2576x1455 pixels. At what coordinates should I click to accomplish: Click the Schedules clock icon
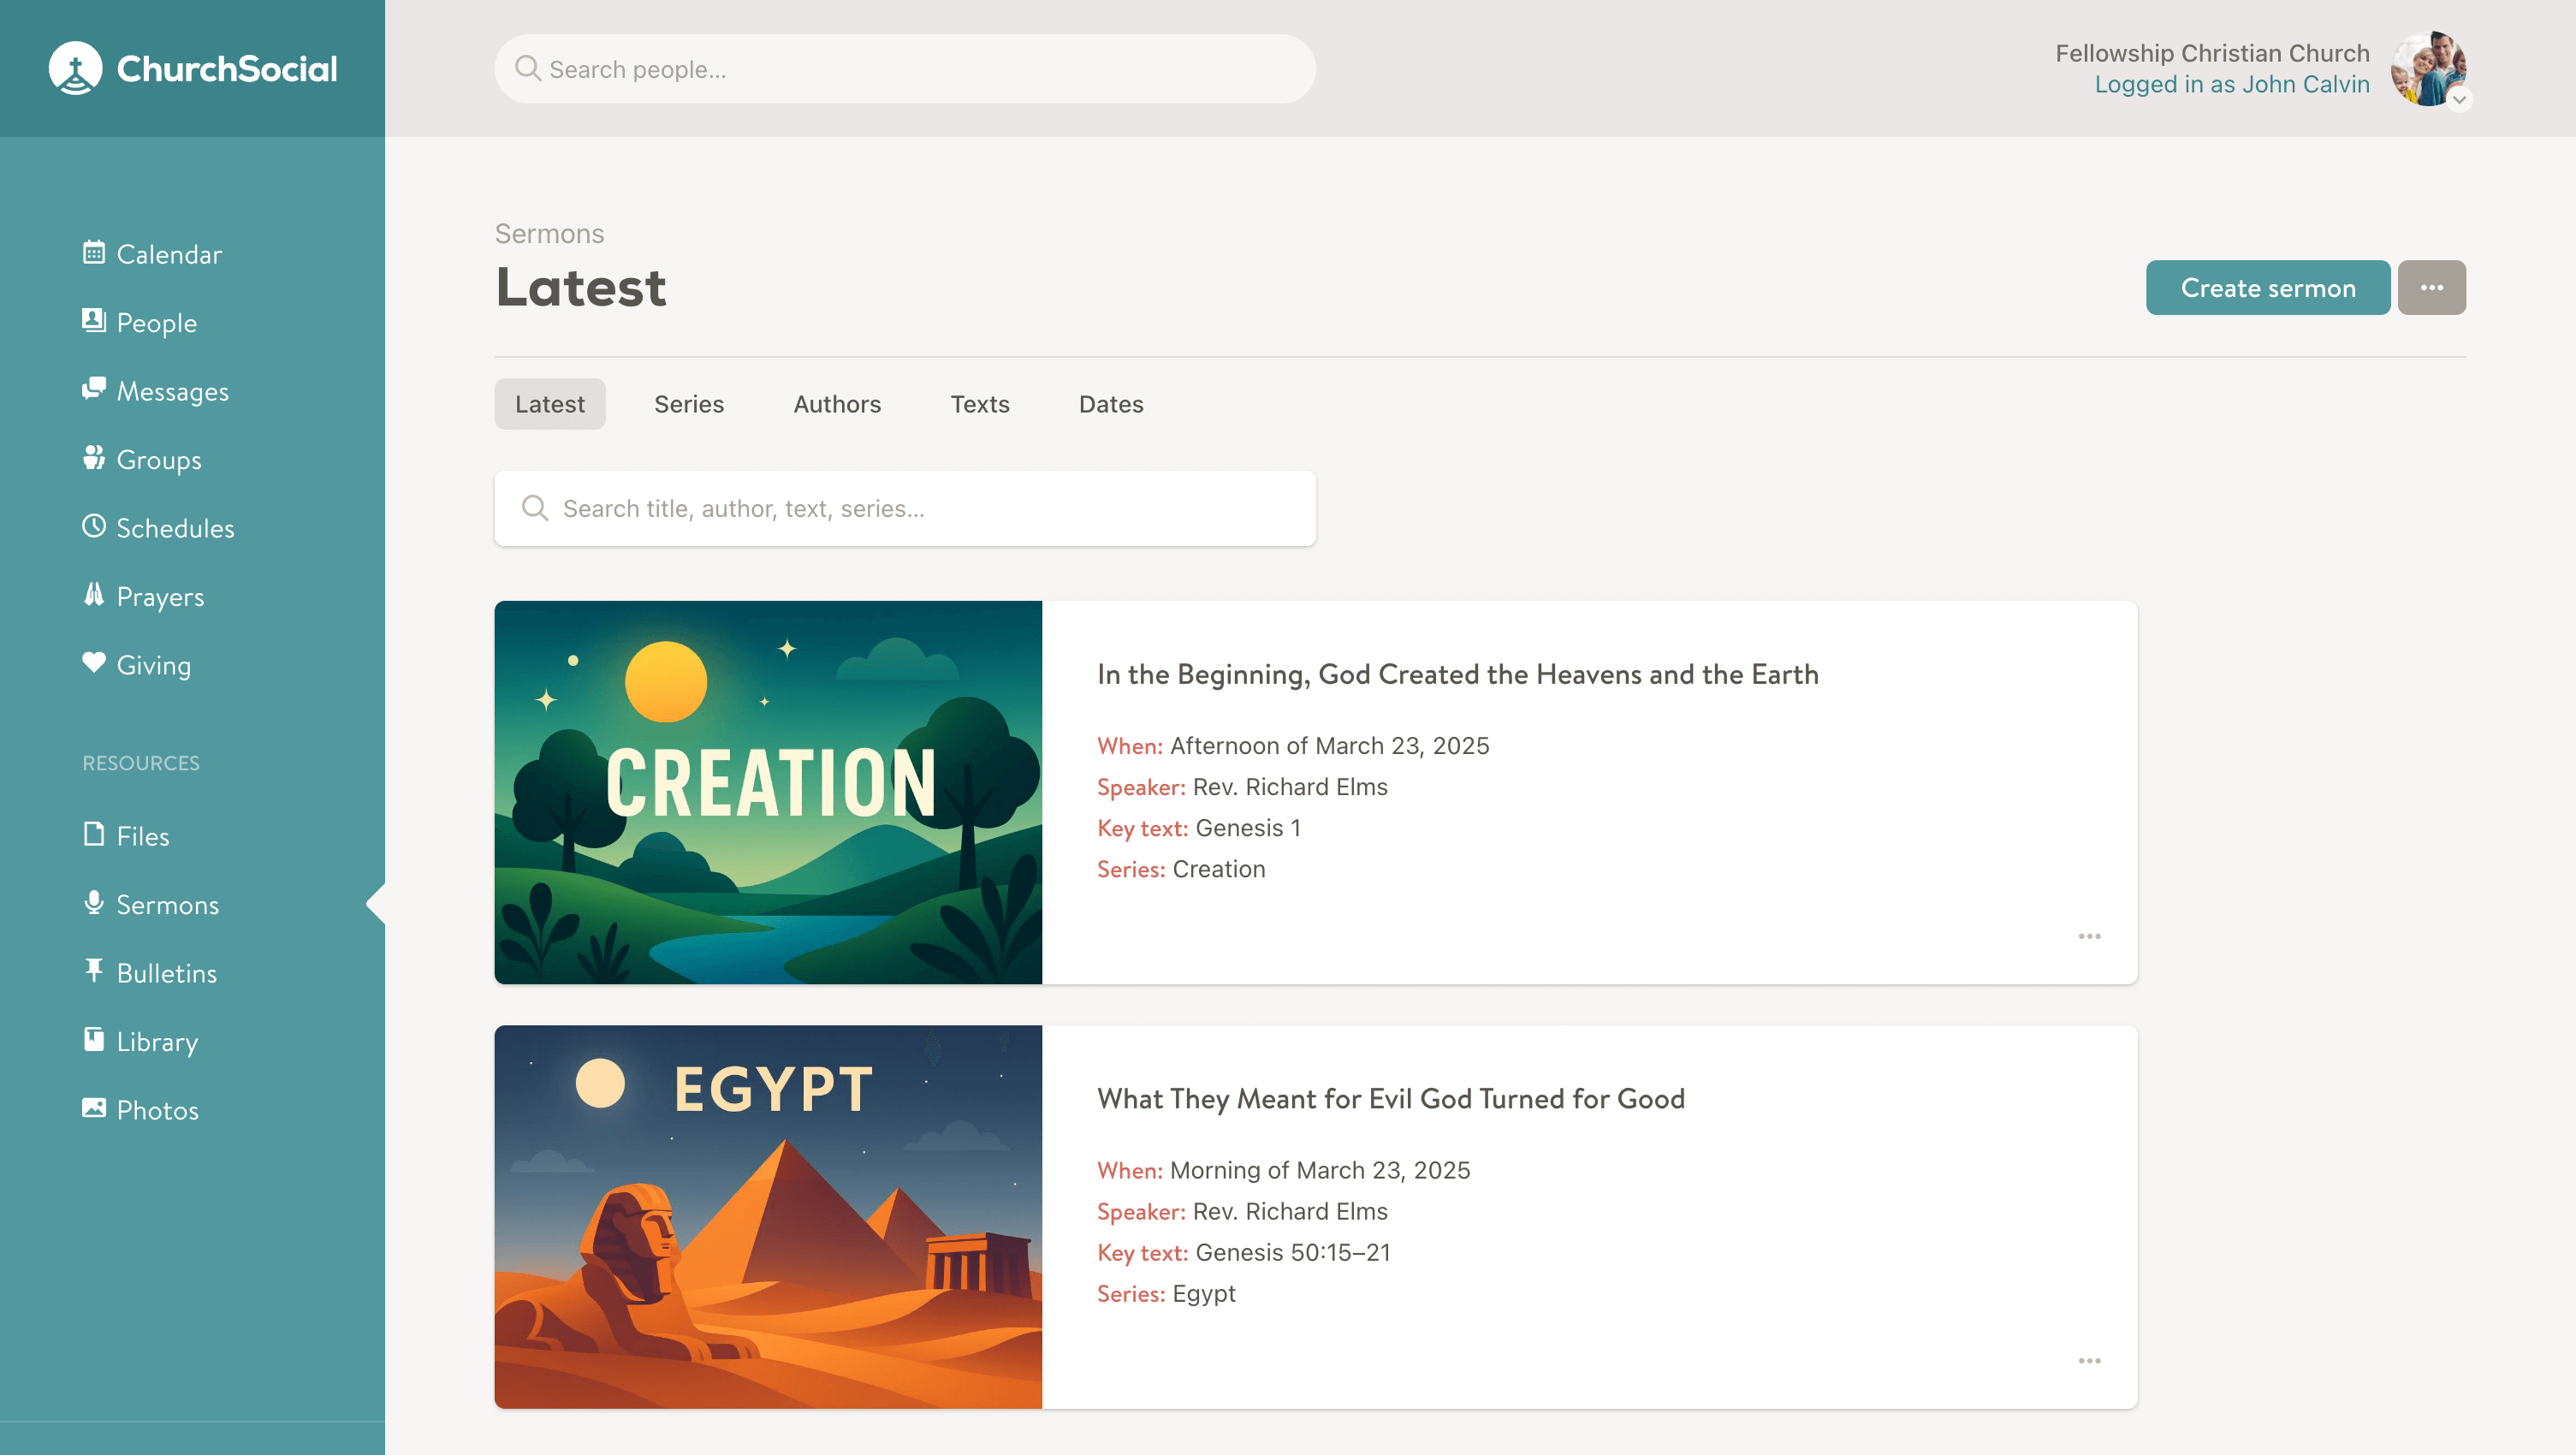(x=93, y=526)
